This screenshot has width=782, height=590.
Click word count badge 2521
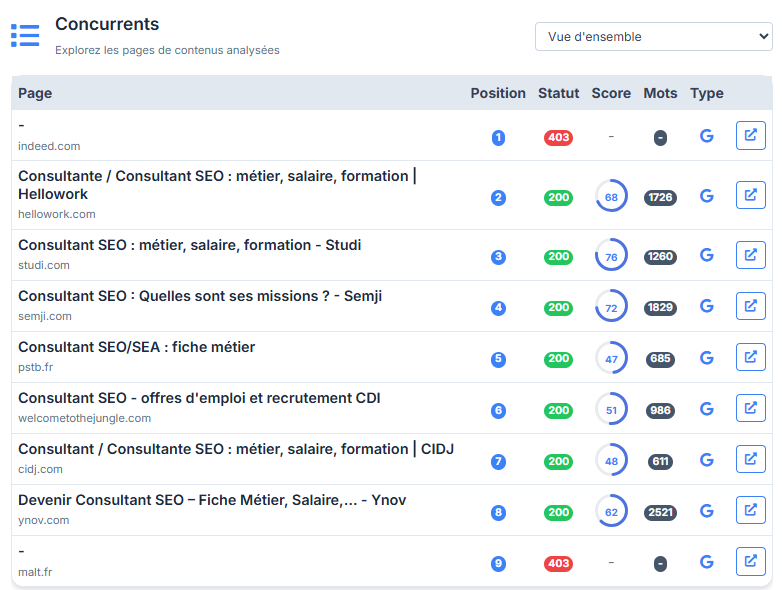(660, 513)
